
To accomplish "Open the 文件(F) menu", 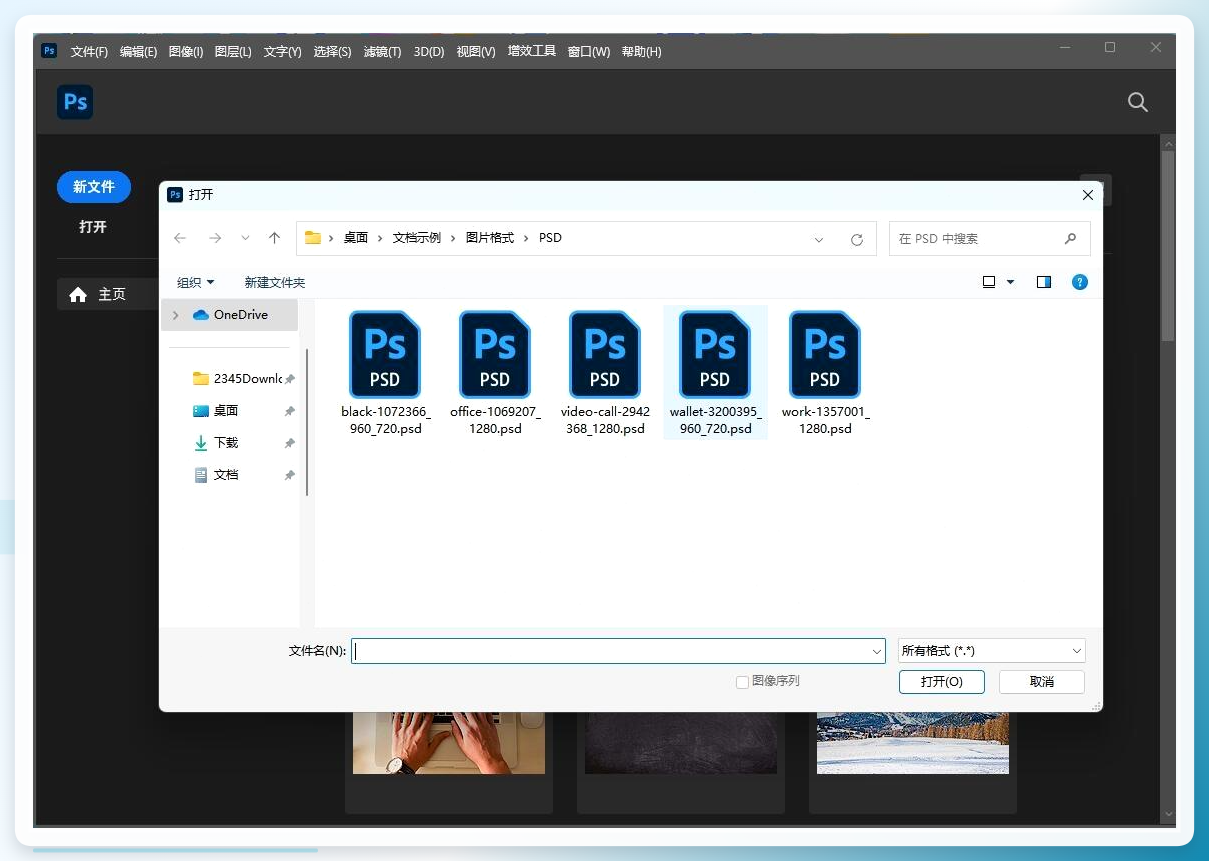I will coord(89,51).
